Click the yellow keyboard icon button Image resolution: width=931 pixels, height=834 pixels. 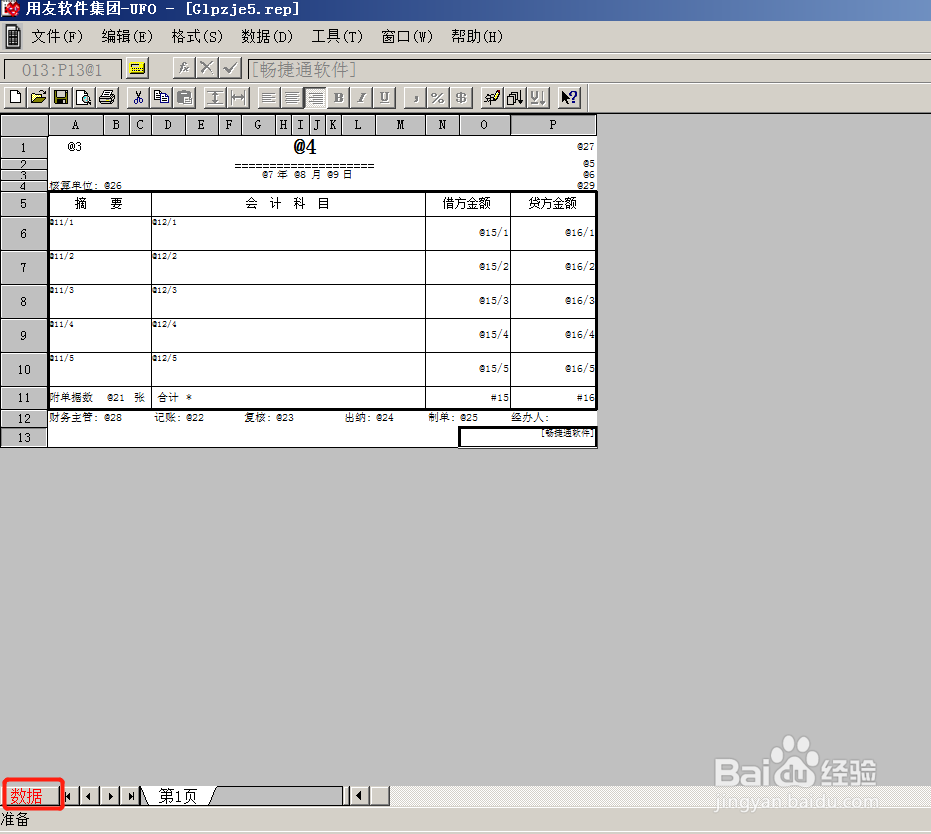[x=137, y=69]
